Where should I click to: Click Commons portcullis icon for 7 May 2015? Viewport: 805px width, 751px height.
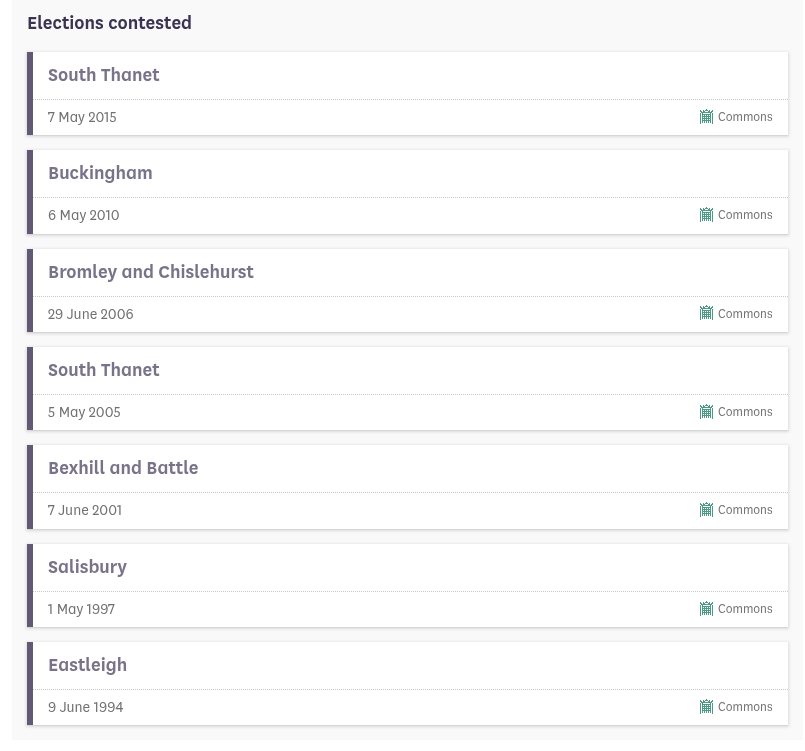tap(706, 117)
